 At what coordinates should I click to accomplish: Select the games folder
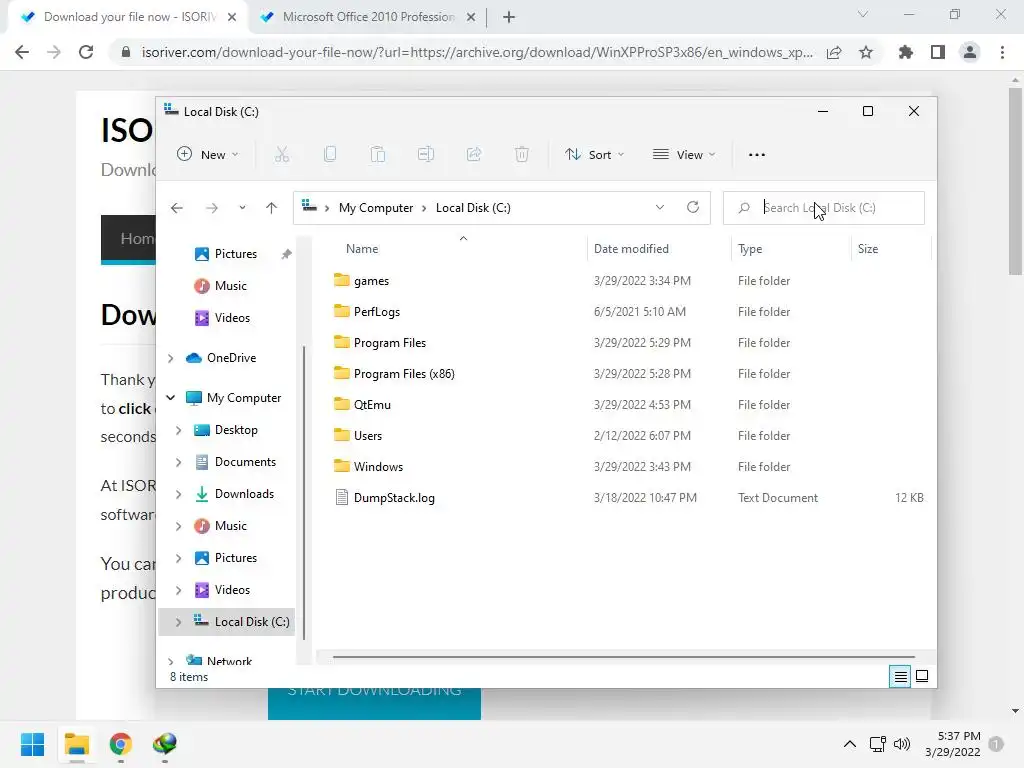371,281
